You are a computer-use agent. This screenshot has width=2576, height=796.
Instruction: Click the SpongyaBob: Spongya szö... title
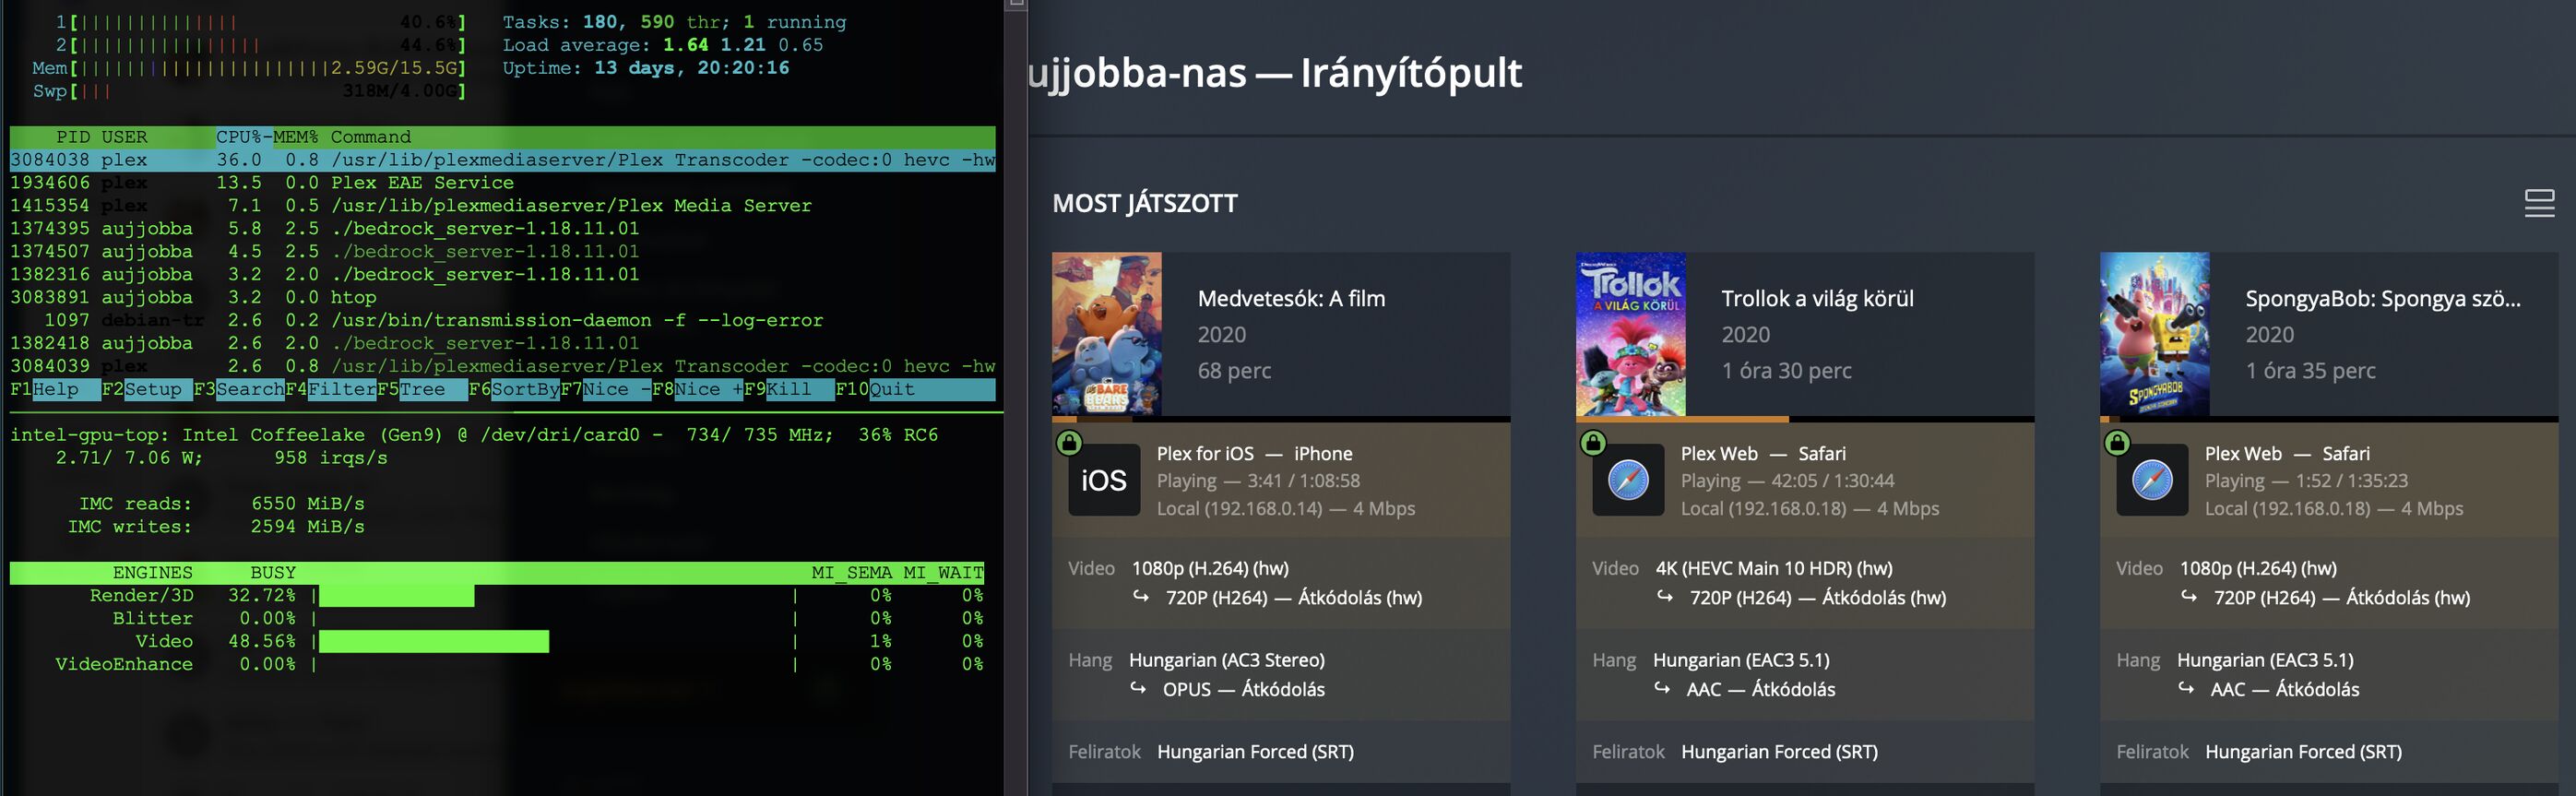click(2383, 298)
